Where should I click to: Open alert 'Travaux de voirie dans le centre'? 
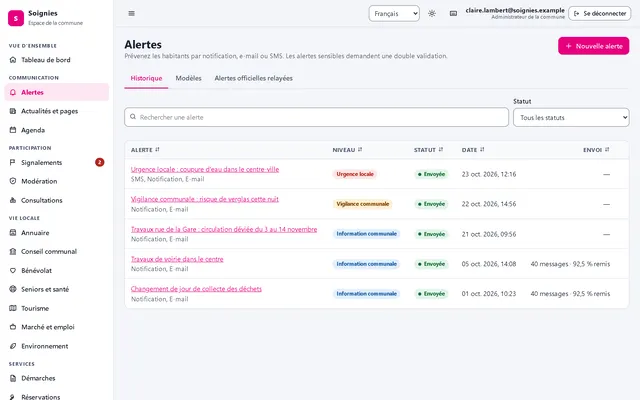pyautogui.click(x=177, y=259)
